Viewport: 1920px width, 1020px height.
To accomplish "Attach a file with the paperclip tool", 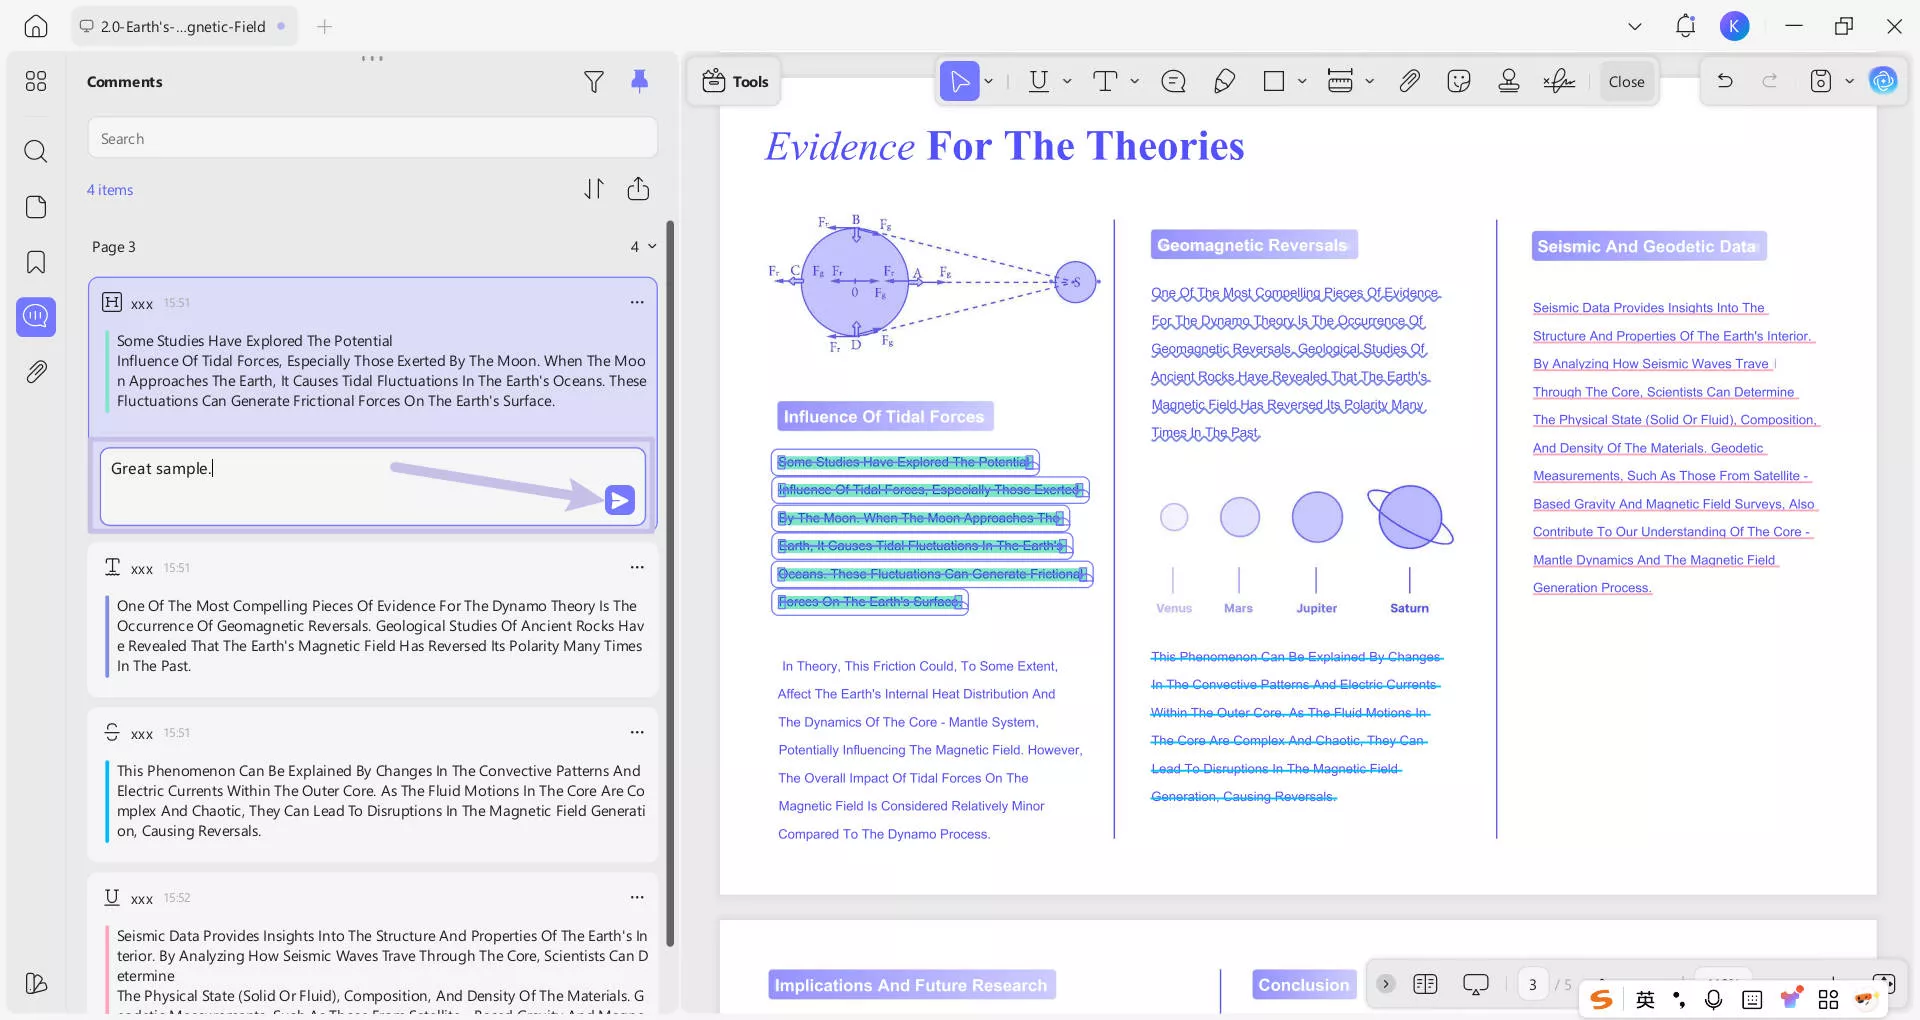I will 1409,82.
